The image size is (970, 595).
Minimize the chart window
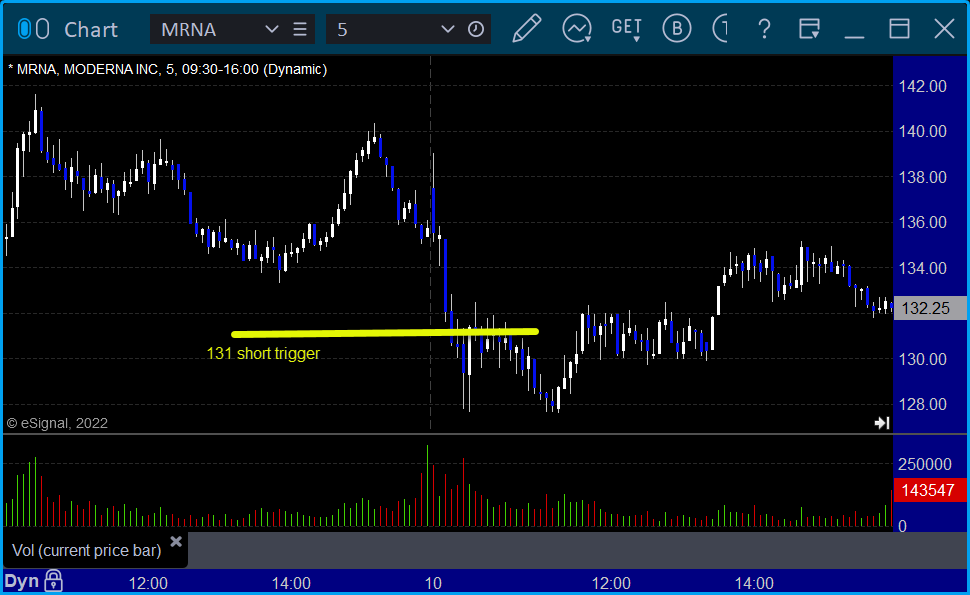point(854,36)
